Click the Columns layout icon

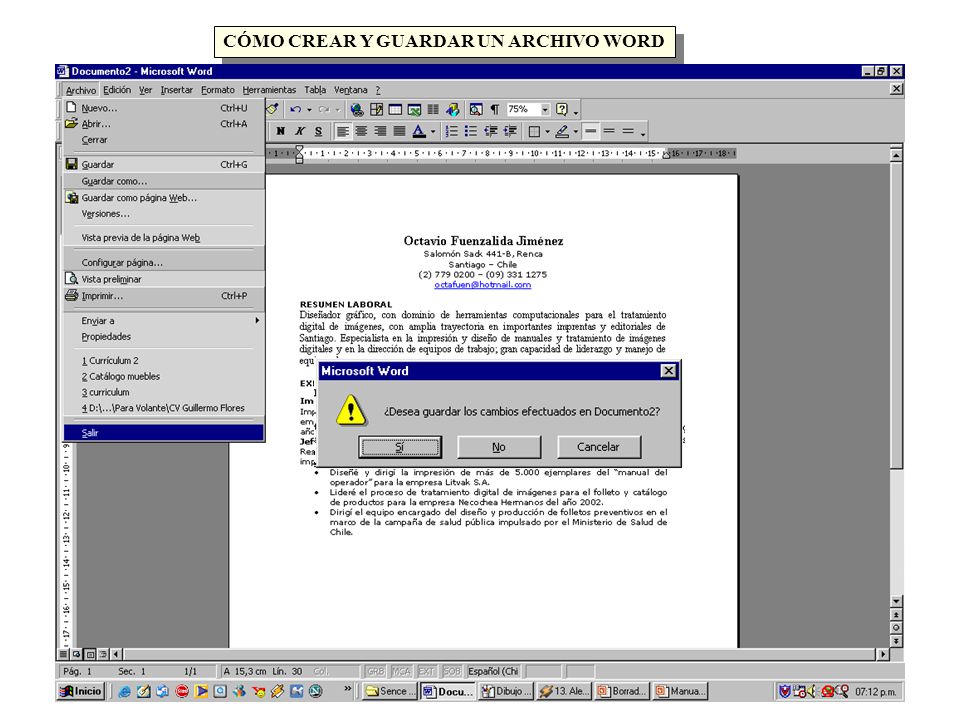click(433, 110)
